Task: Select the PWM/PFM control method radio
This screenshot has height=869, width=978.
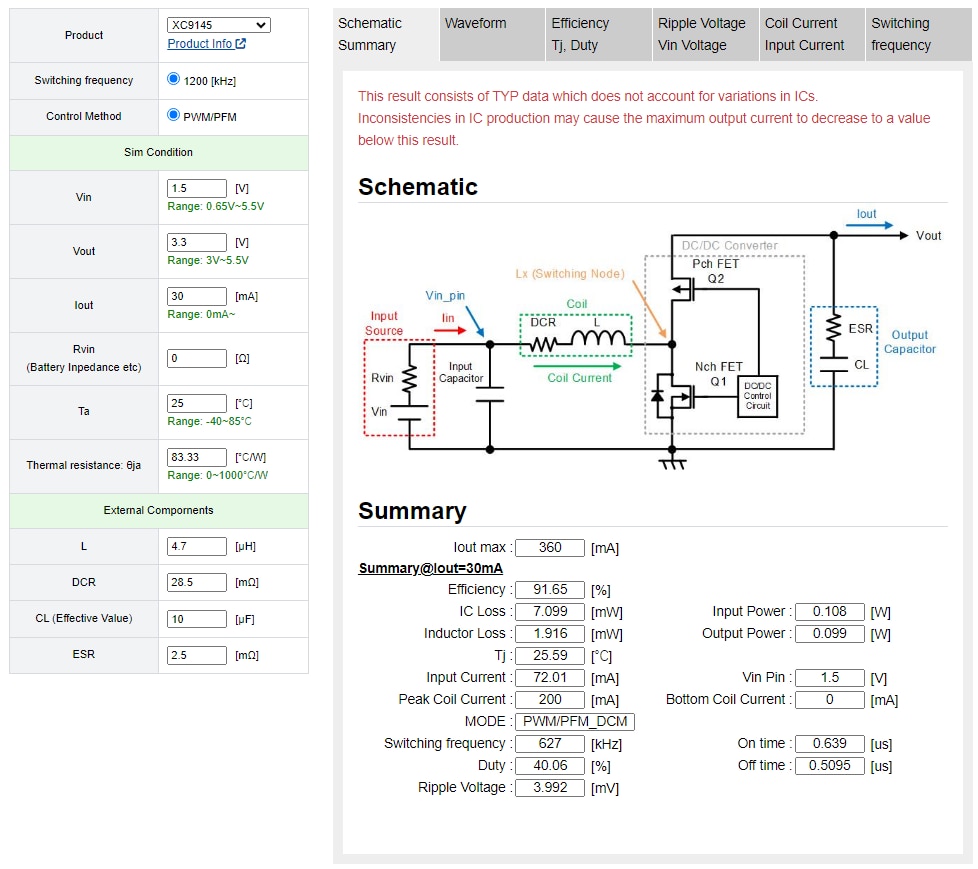Action: (174, 115)
